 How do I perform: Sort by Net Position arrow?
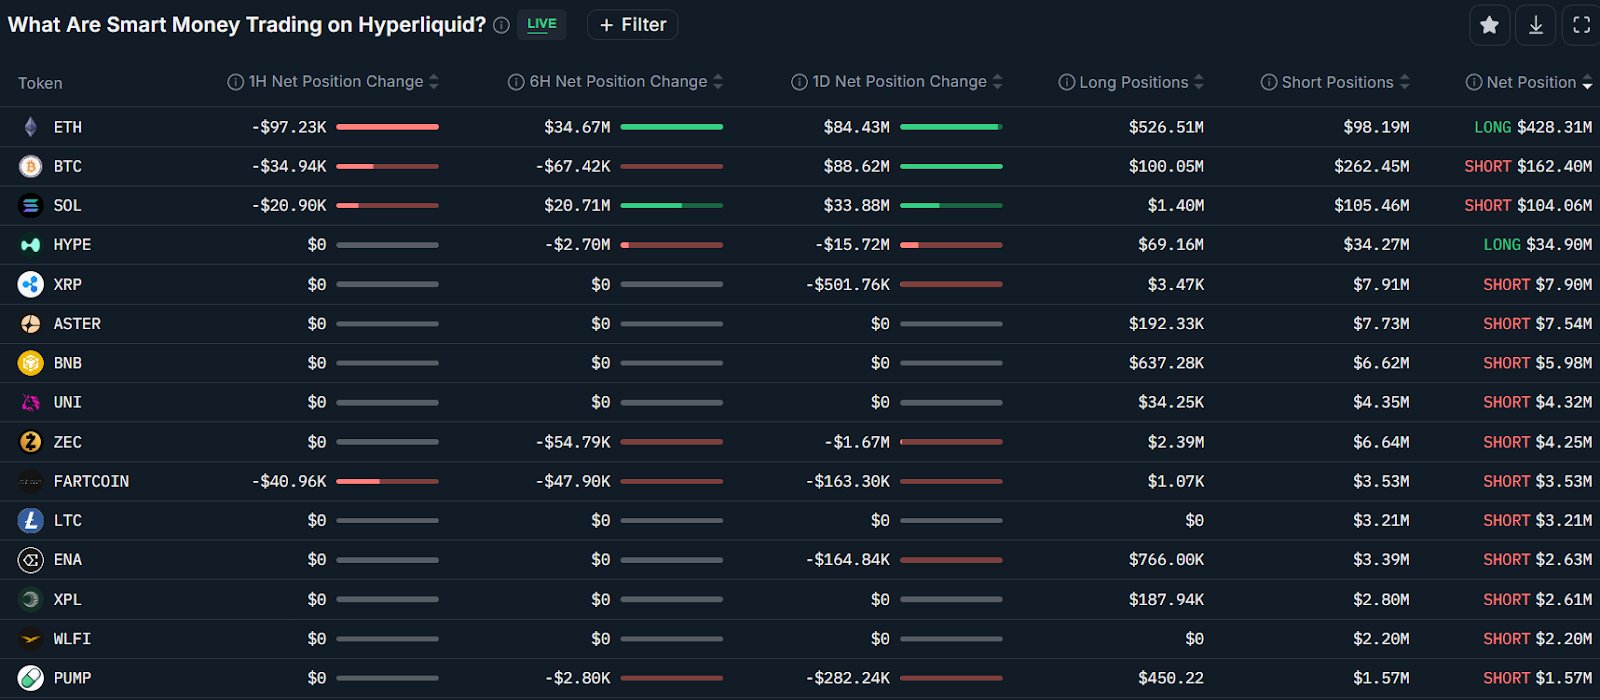point(1587,83)
